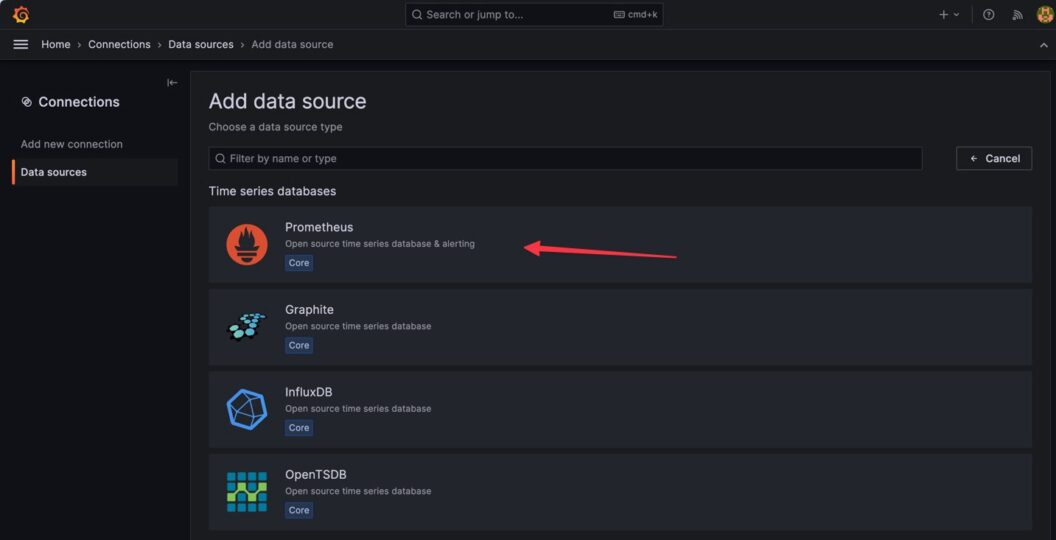
Task: Open the news RSS feed icon
Action: coord(1017,15)
